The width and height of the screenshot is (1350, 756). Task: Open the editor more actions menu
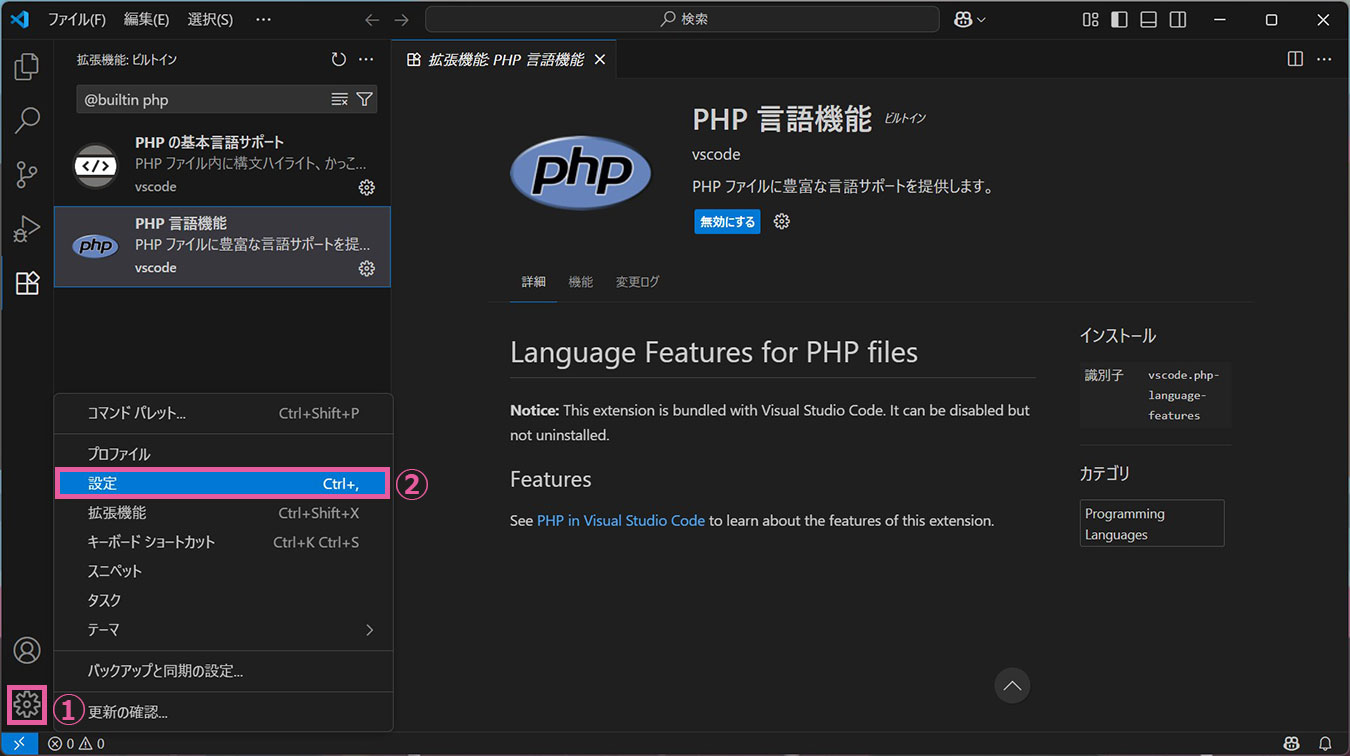tap(1324, 60)
